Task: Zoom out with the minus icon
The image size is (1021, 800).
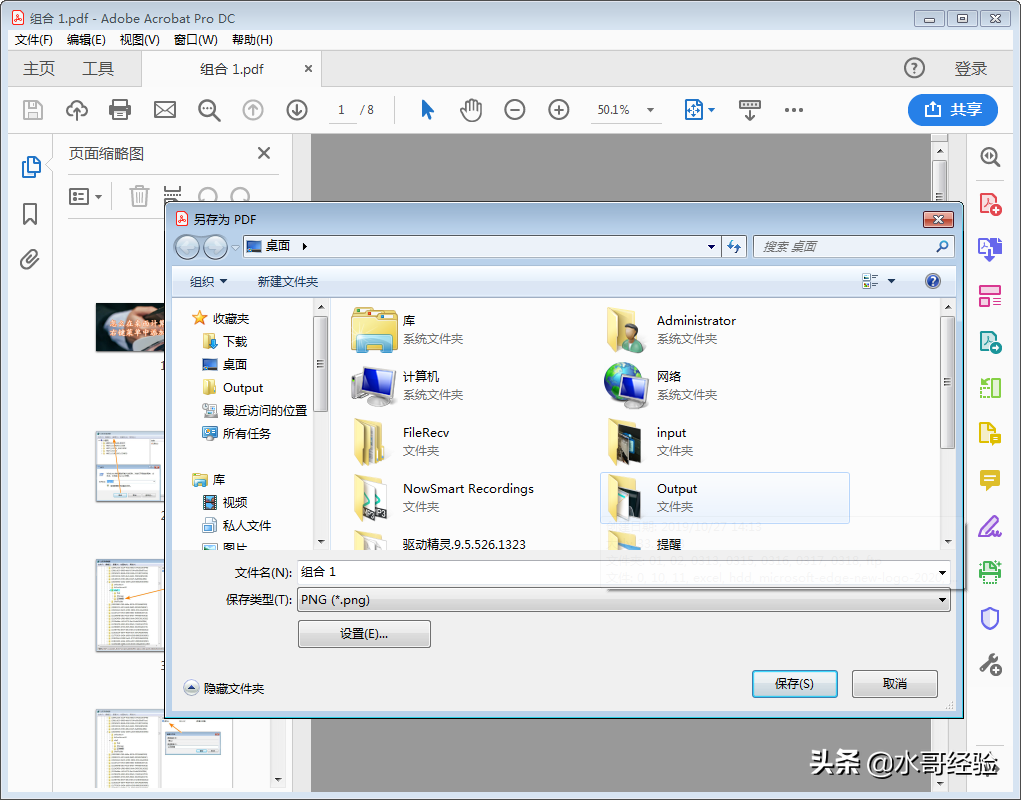Action: point(514,110)
